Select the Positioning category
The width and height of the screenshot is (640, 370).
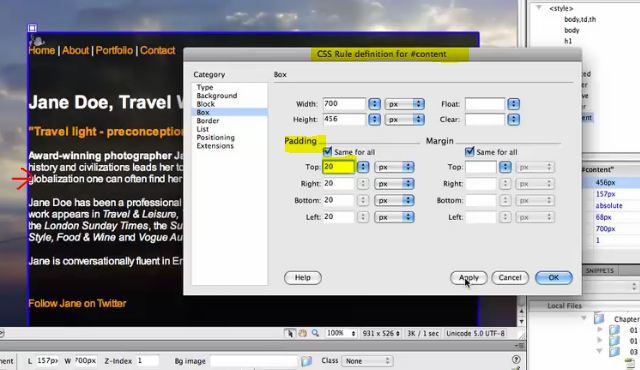pos(216,137)
